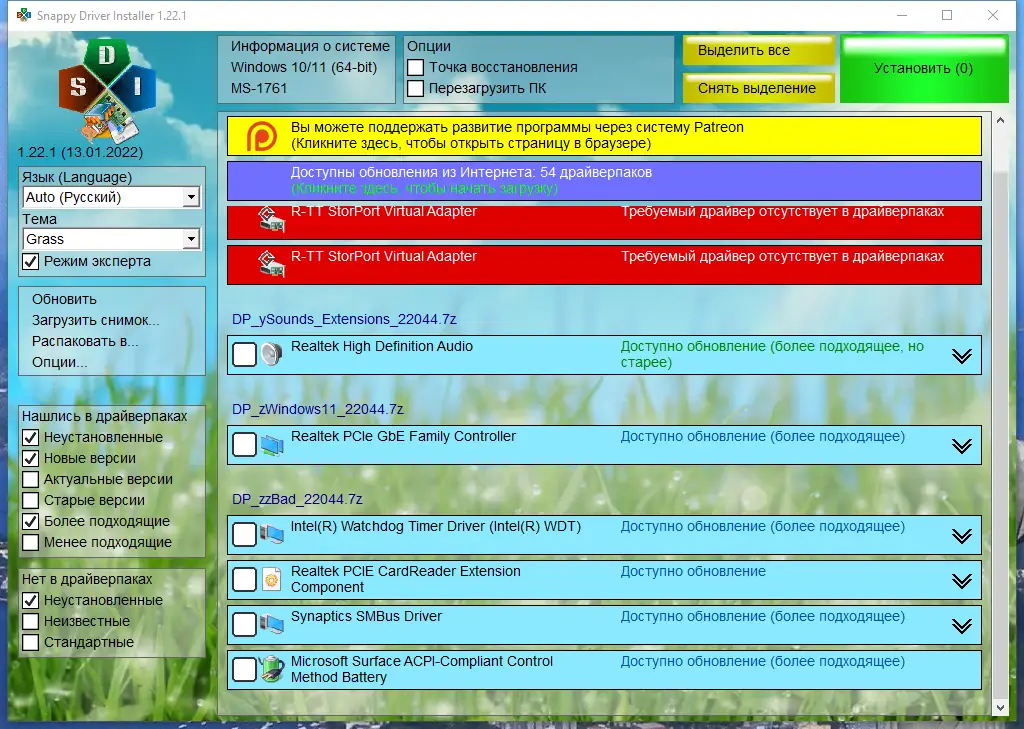Viewport: 1024px width, 729px height.
Task: Click the driverpack updates download banner
Action: tap(604, 181)
